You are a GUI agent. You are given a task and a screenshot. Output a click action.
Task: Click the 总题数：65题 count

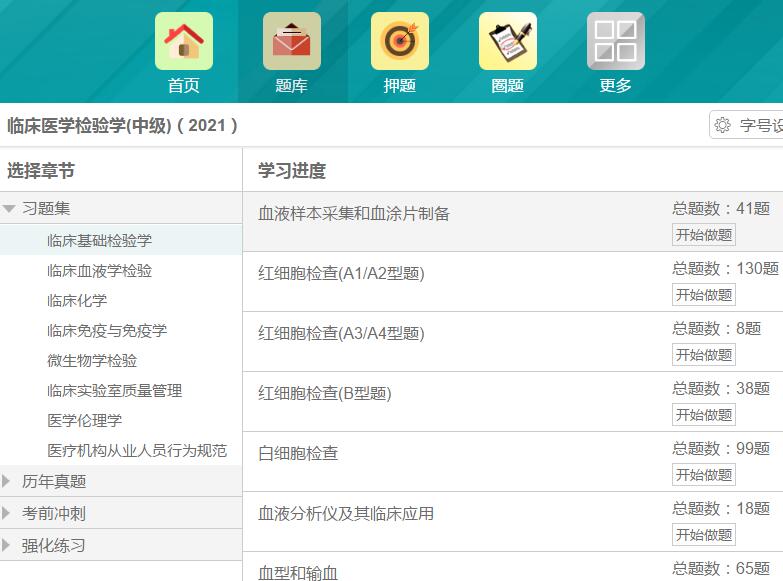(721, 568)
